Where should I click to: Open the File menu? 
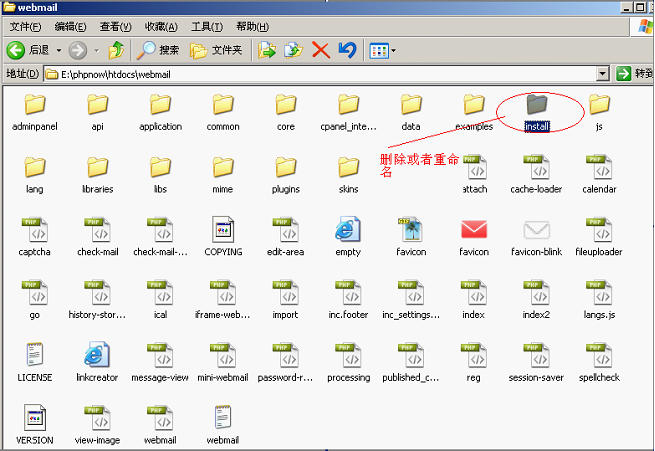[25, 27]
